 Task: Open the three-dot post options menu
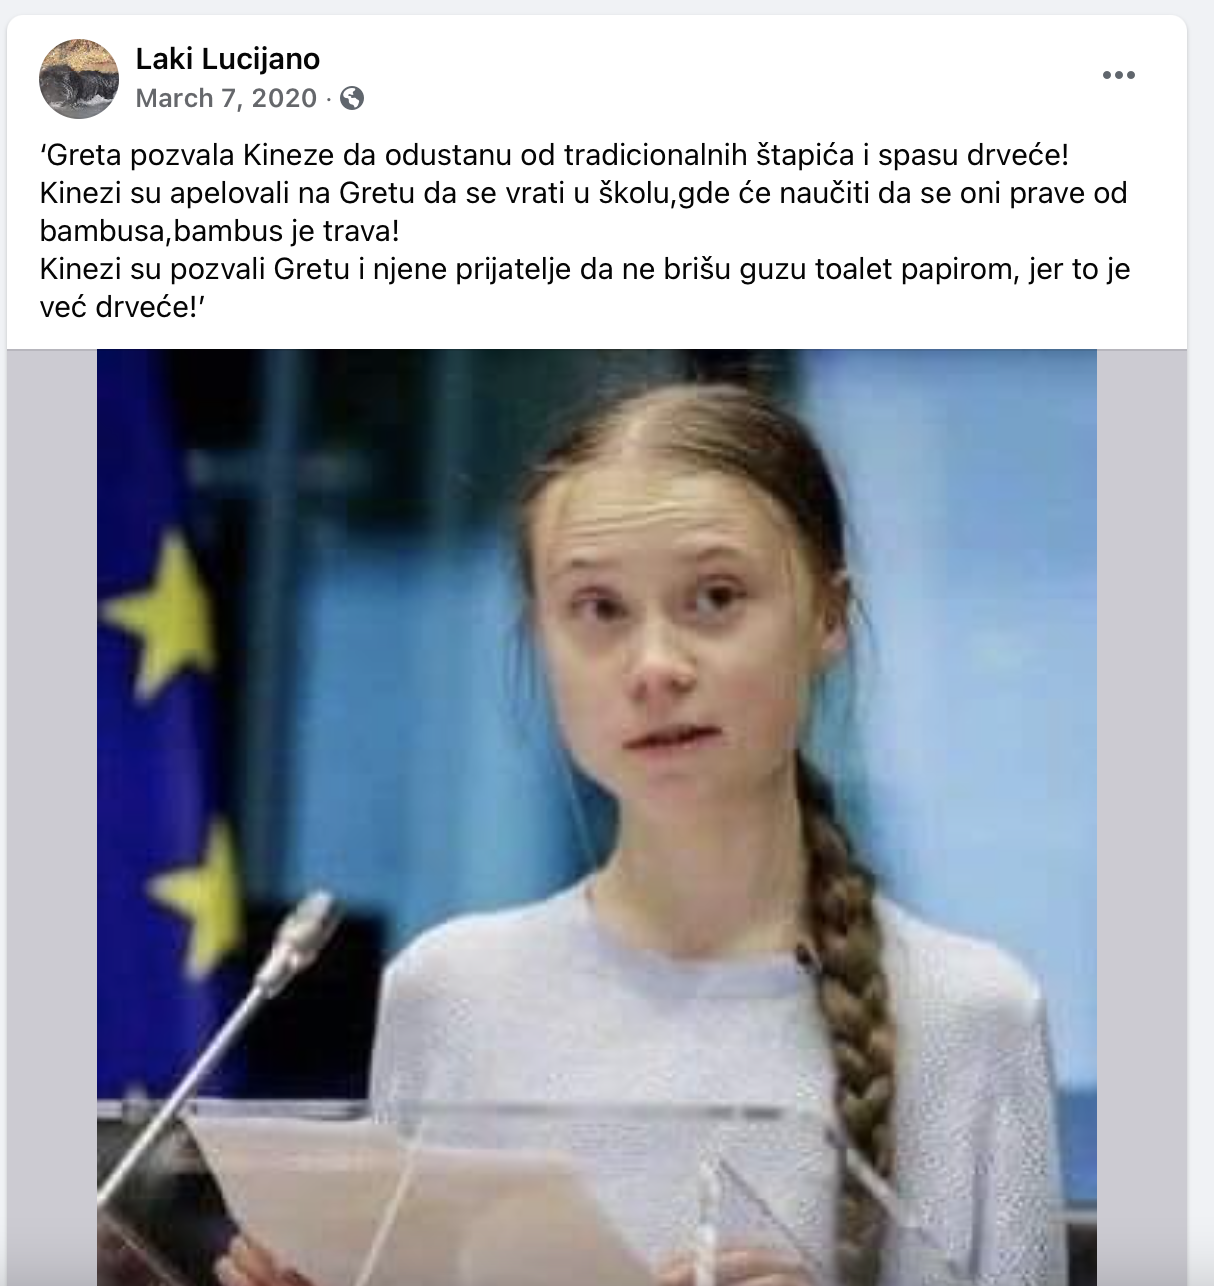(1118, 75)
